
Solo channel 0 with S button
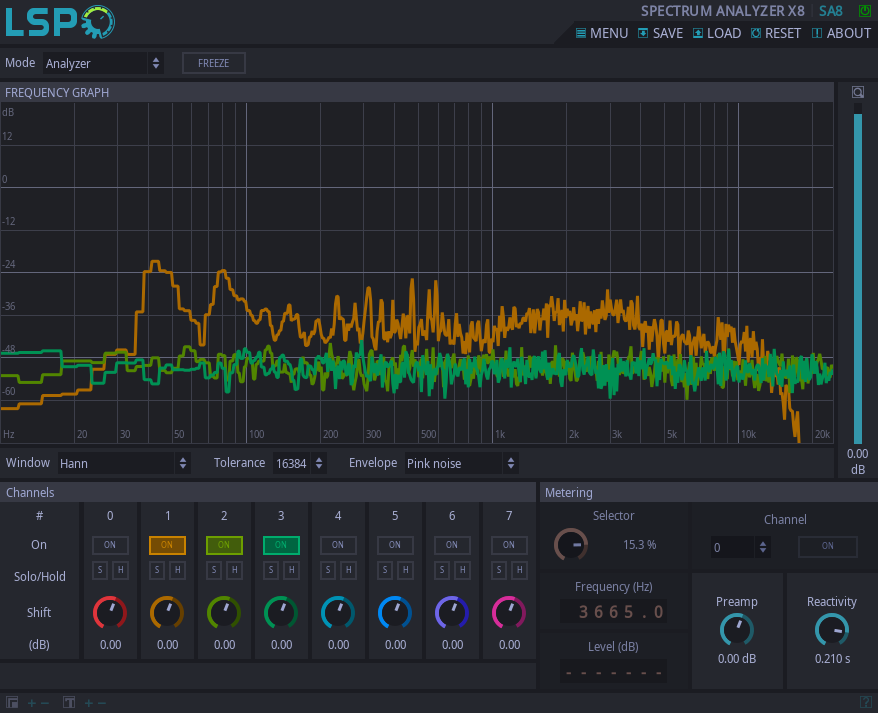tap(100, 570)
